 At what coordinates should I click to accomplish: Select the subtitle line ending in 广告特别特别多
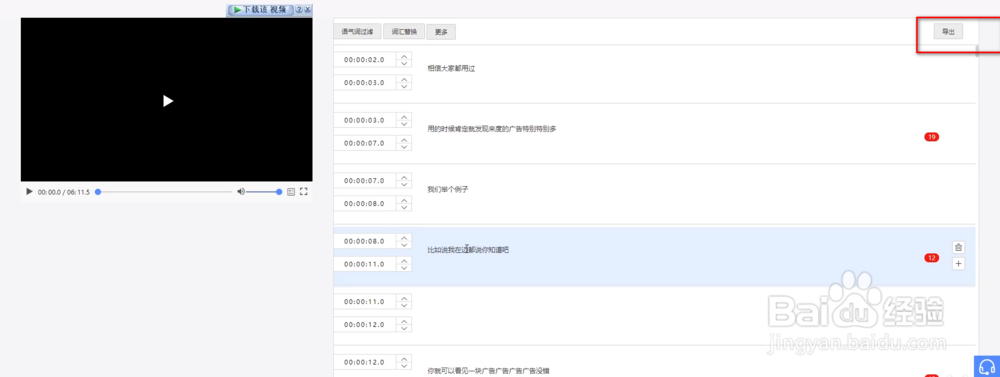[x=492, y=129]
